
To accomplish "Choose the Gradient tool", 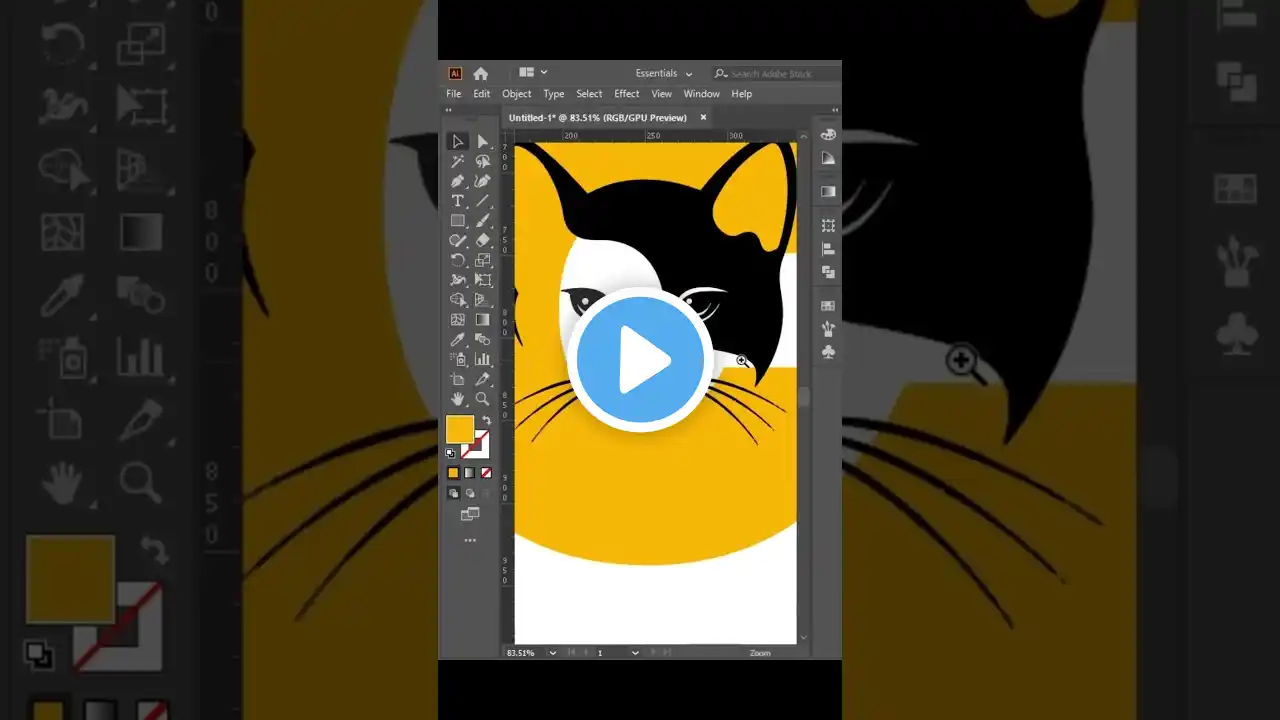I will 483,320.
